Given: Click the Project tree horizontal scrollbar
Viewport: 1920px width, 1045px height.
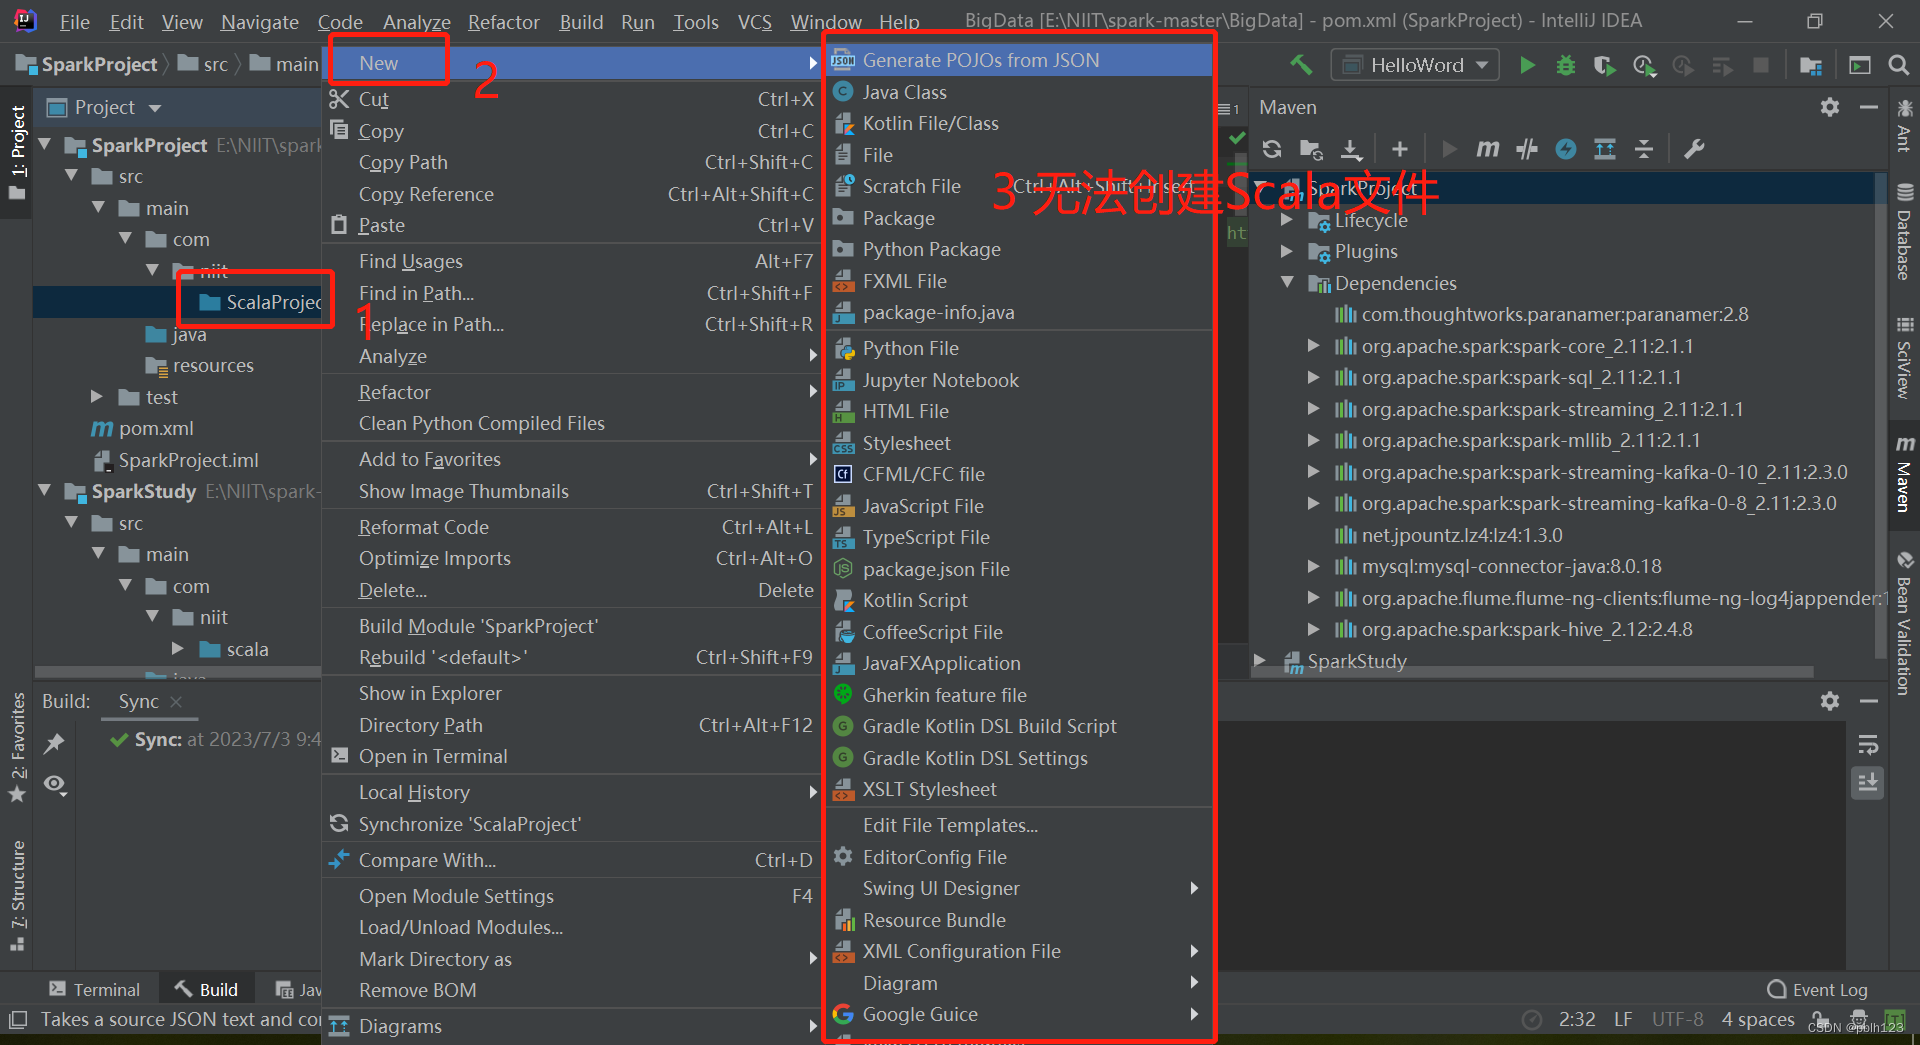Looking at the screenshot, I should coord(177,672).
